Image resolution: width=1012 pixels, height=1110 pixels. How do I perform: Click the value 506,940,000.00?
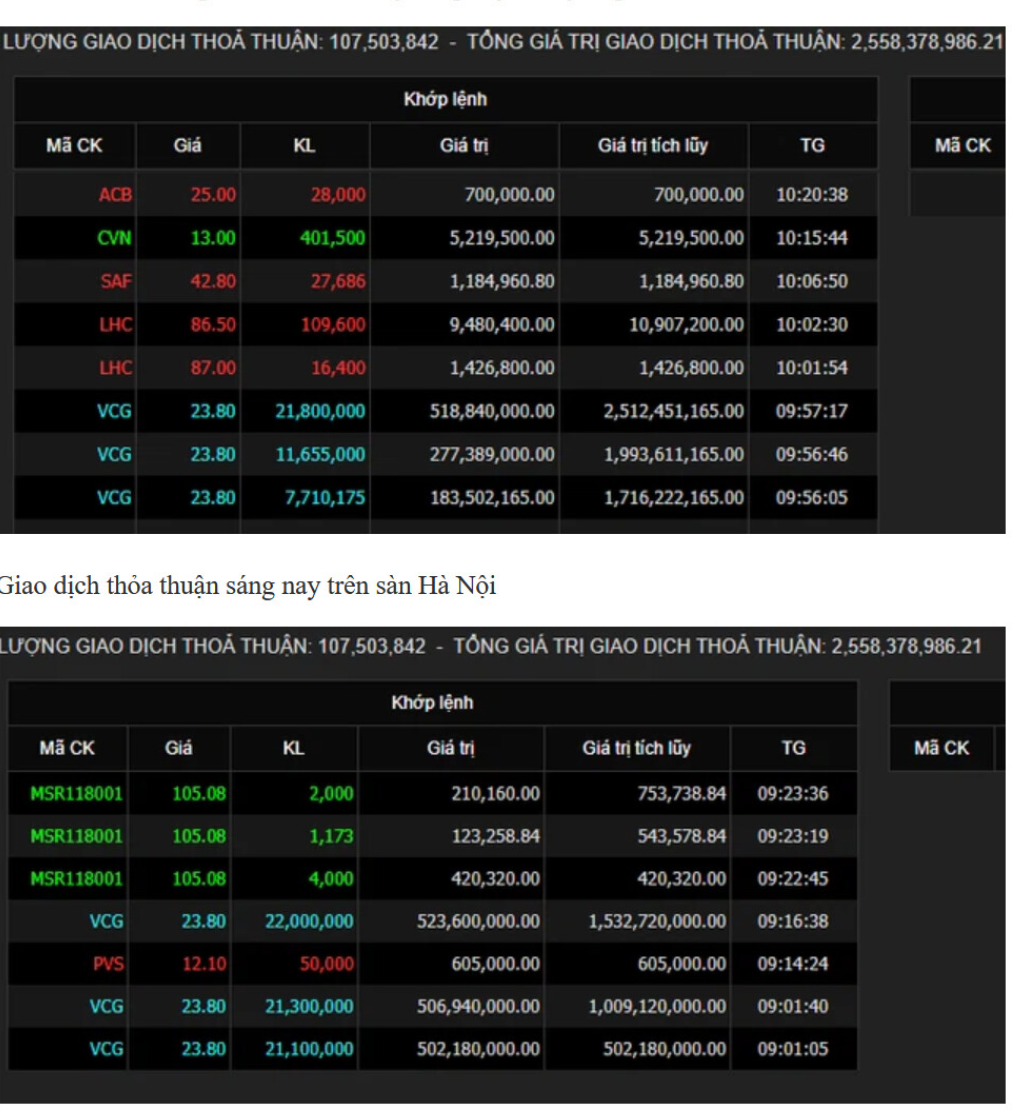478,1006
